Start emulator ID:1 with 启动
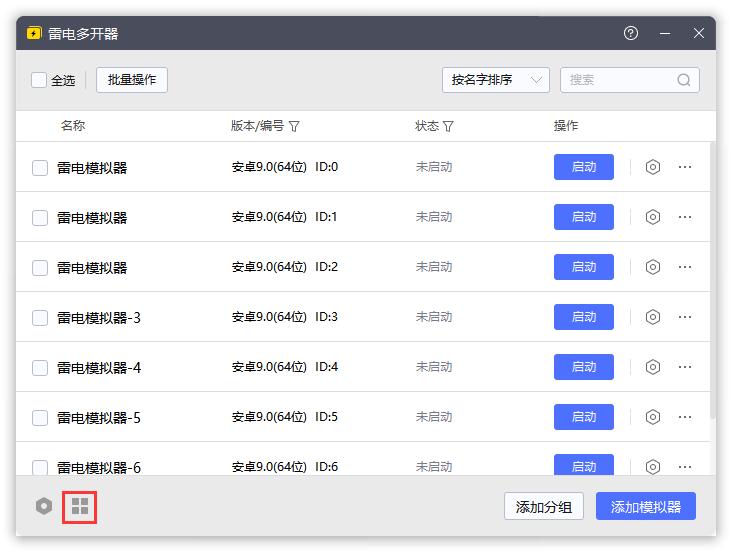The width and height of the screenshot is (736, 556). coord(583,217)
